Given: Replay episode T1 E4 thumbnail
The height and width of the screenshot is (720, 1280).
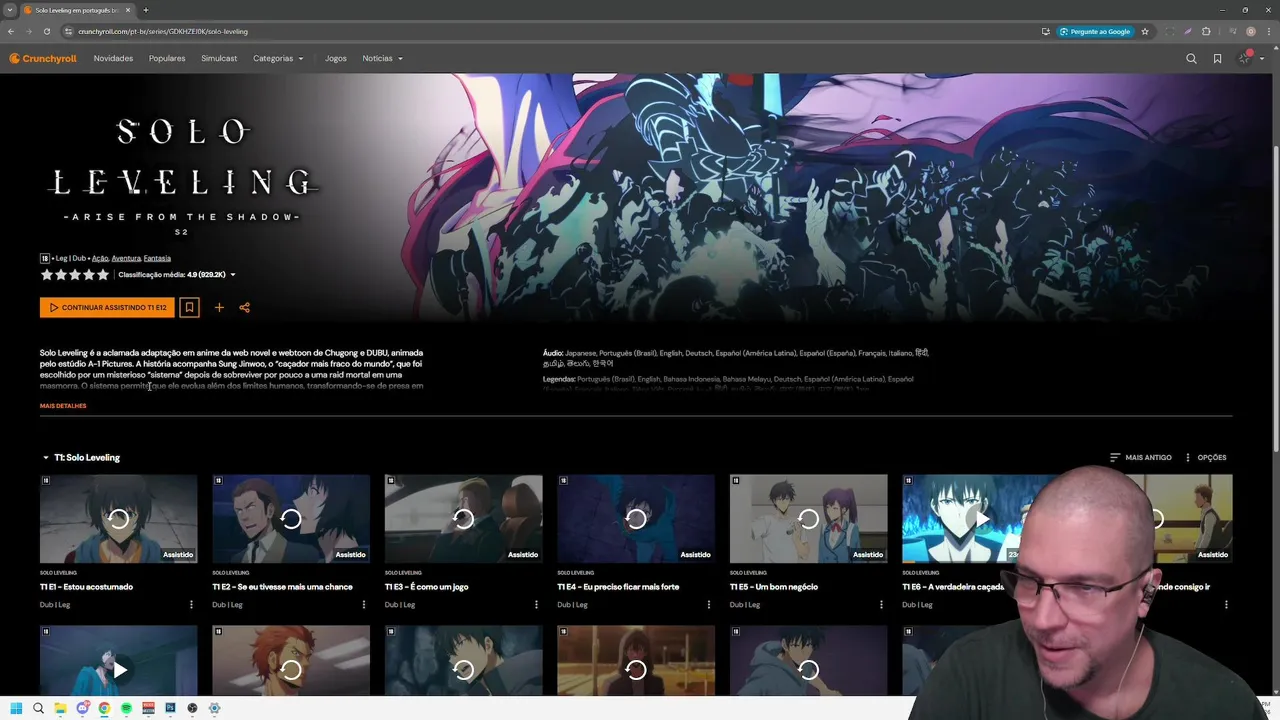Looking at the screenshot, I should click(636, 519).
